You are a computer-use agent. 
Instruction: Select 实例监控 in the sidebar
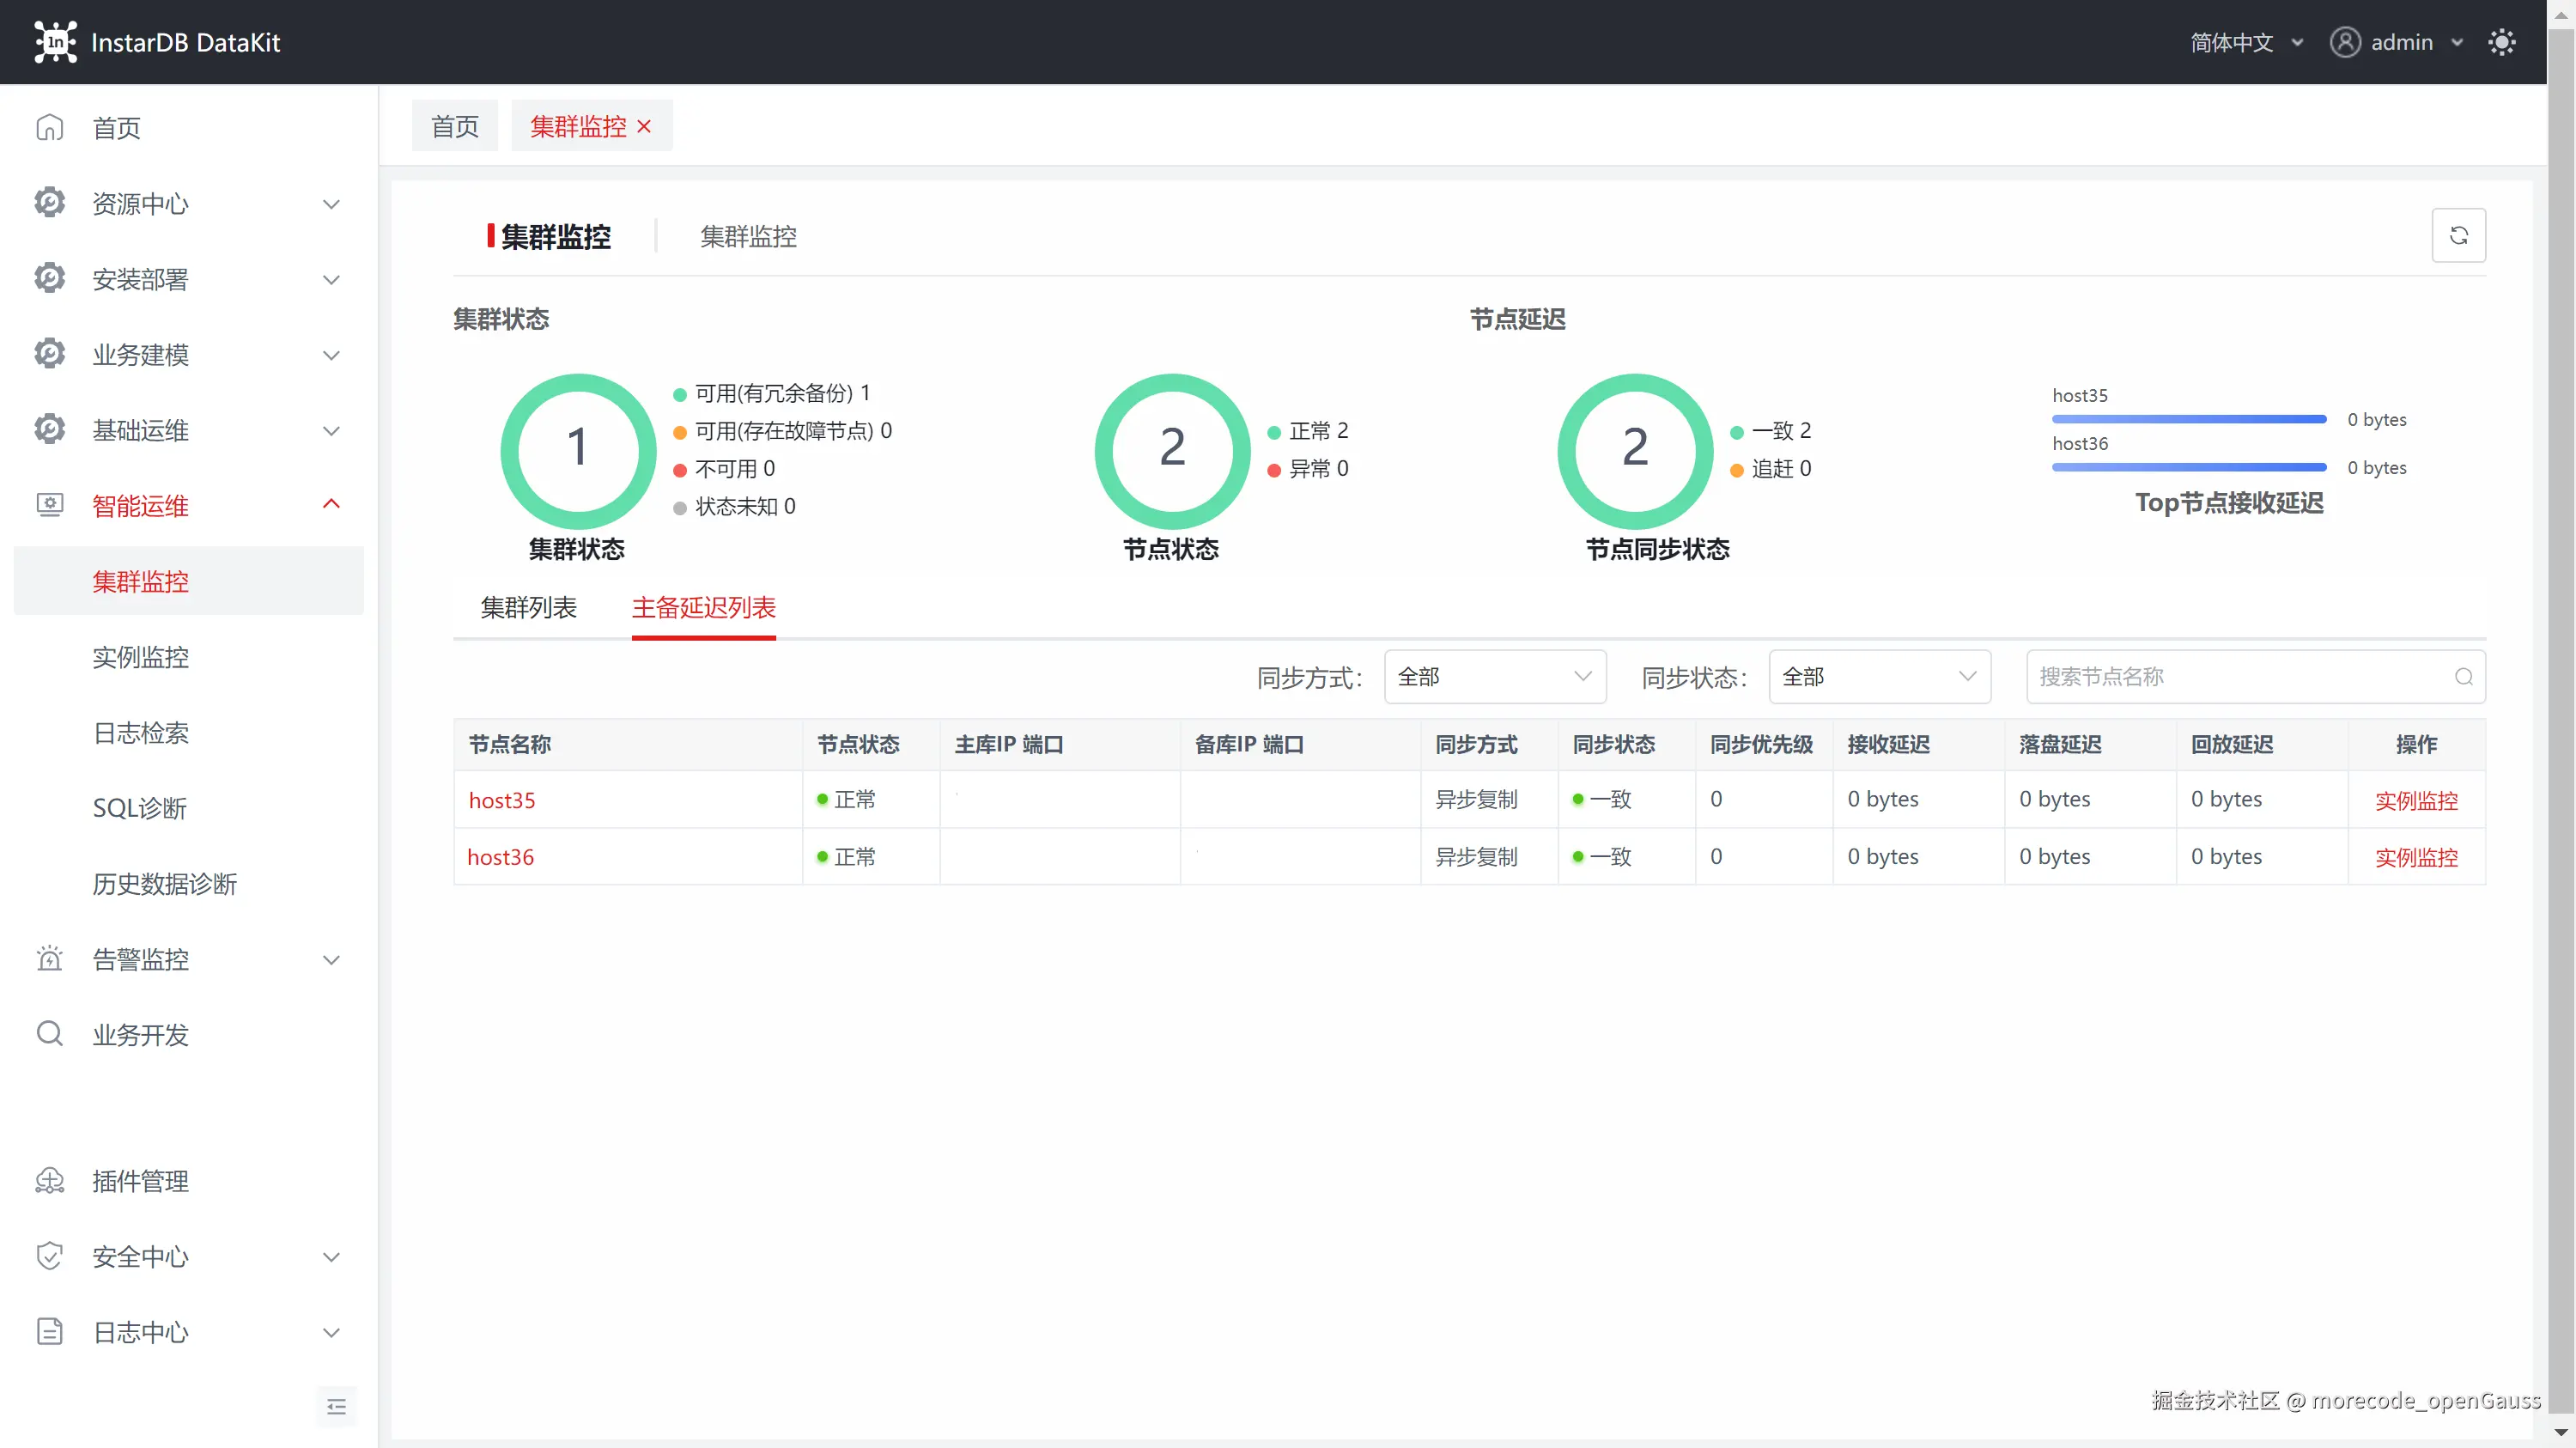tap(140, 657)
